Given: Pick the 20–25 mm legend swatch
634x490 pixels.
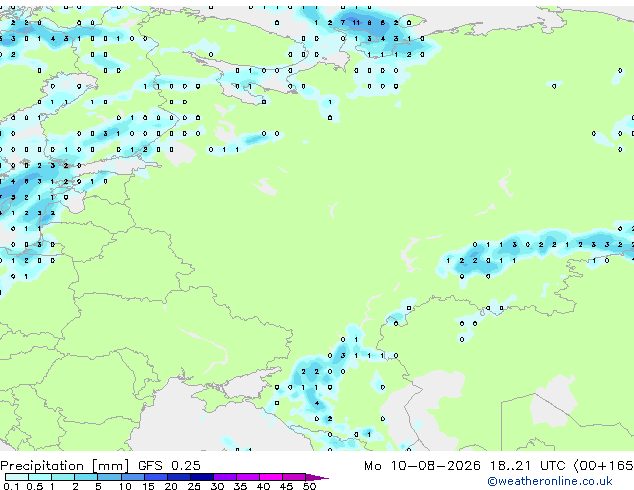Looking at the screenshot, I should coord(178,477).
